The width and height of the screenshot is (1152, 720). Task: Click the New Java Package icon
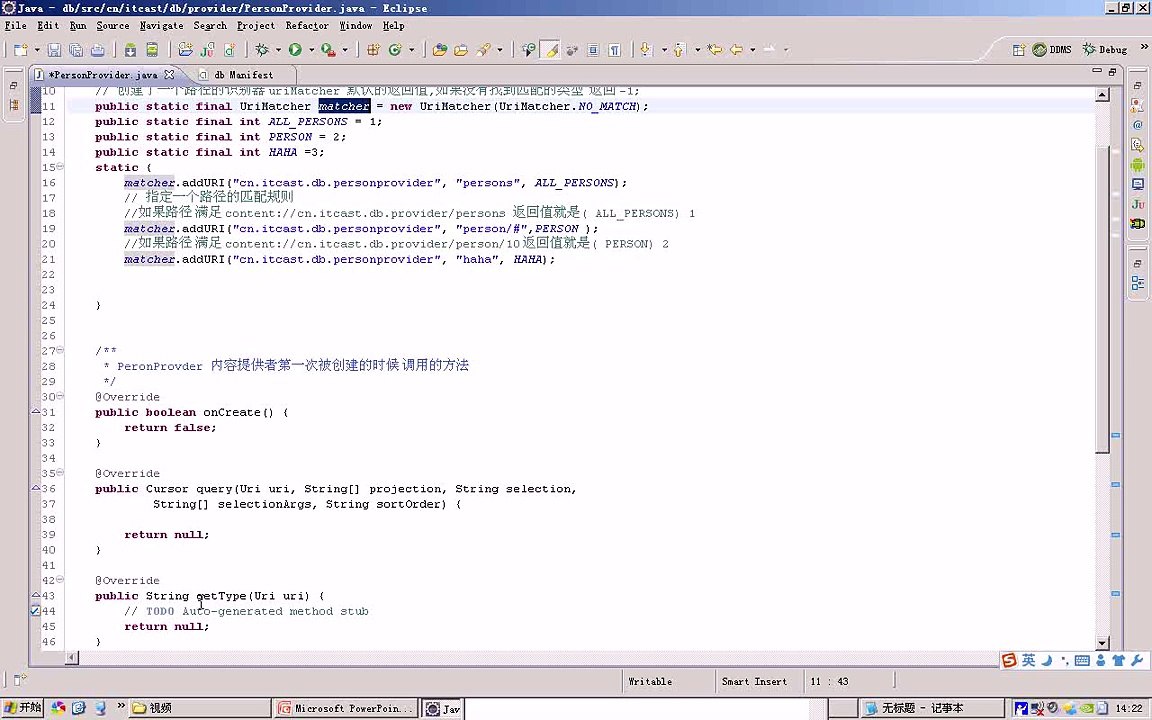[x=373, y=50]
